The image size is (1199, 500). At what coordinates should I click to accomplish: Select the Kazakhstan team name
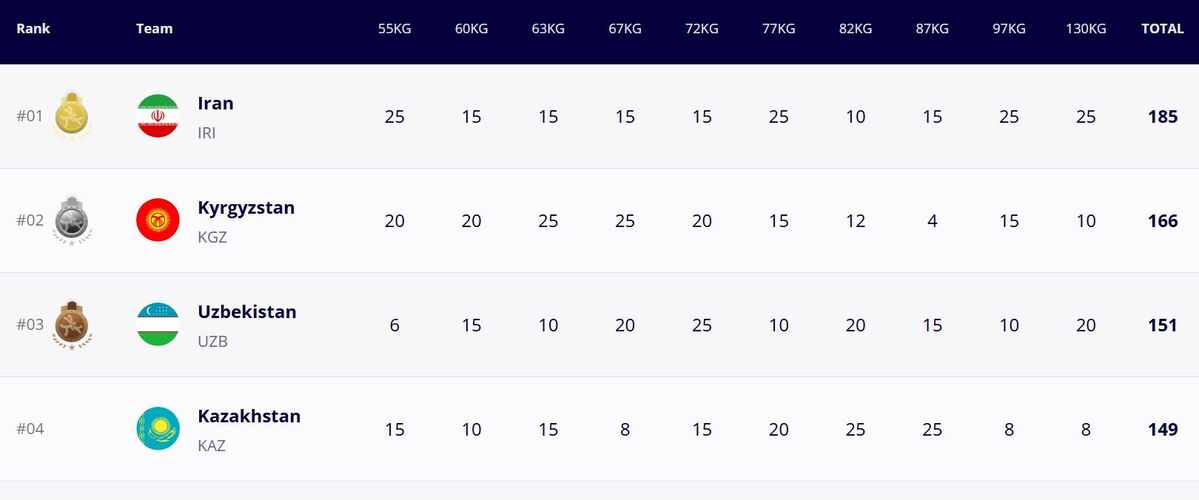(x=249, y=416)
